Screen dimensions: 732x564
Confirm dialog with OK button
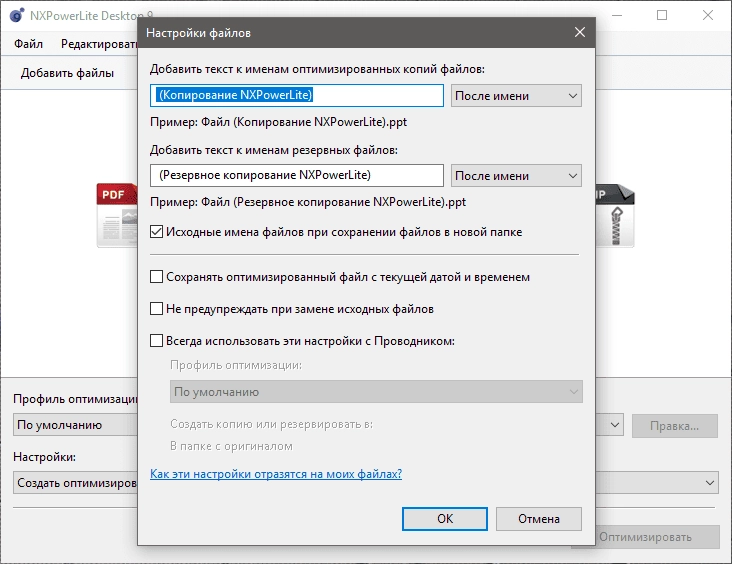coord(445,519)
